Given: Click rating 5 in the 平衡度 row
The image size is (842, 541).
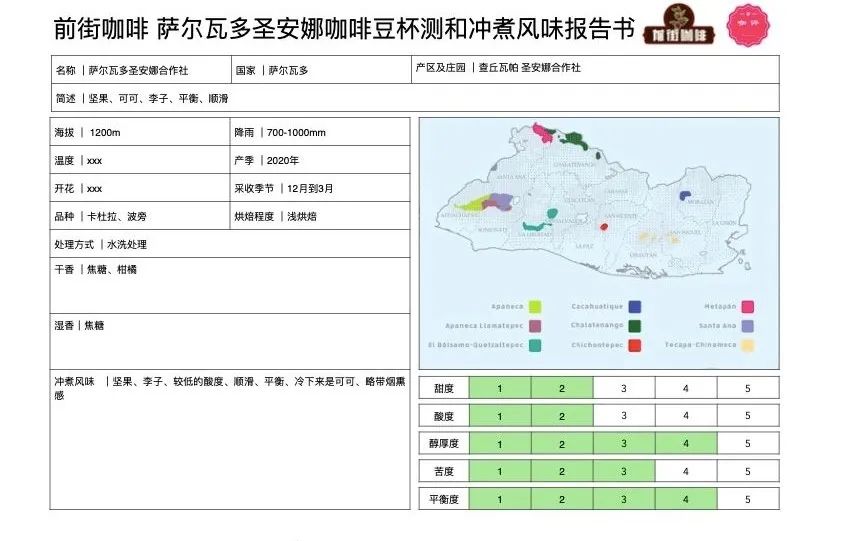Looking at the screenshot, I should pyautogui.click(x=747, y=499).
